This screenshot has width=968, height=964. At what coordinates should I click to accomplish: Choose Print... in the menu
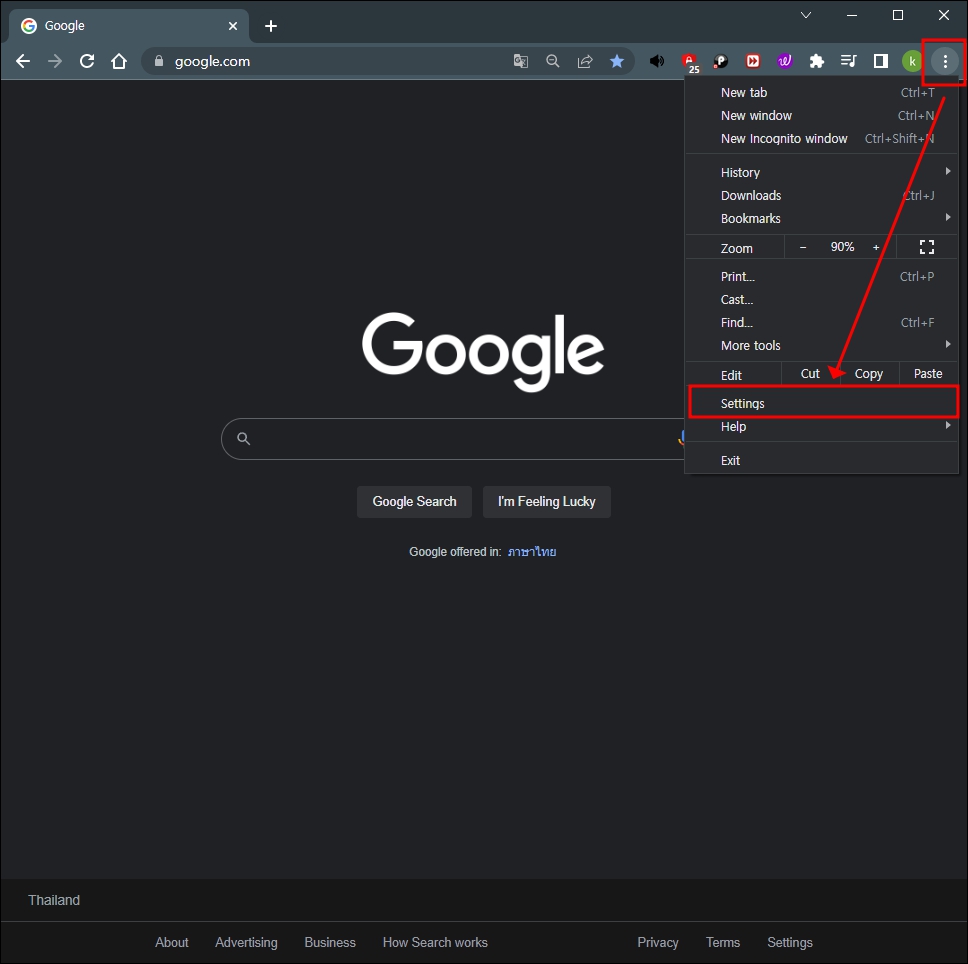(822, 276)
